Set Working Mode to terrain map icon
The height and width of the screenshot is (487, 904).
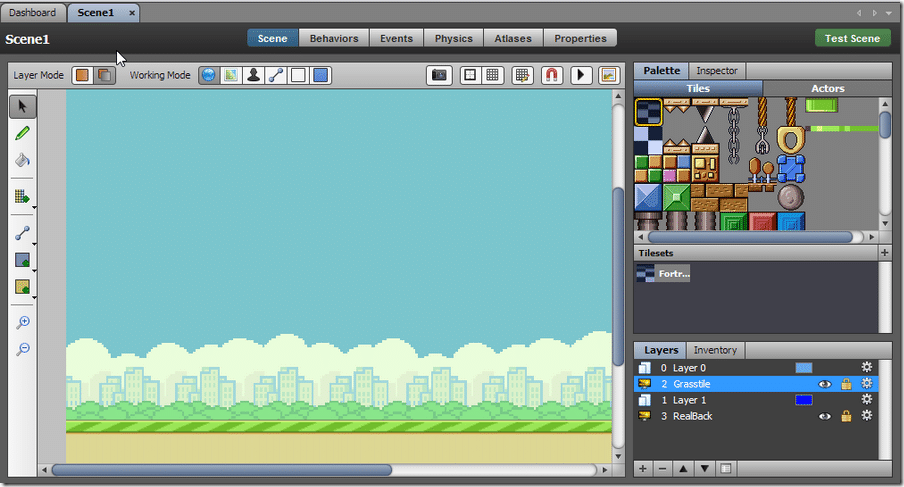coord(231,75)
